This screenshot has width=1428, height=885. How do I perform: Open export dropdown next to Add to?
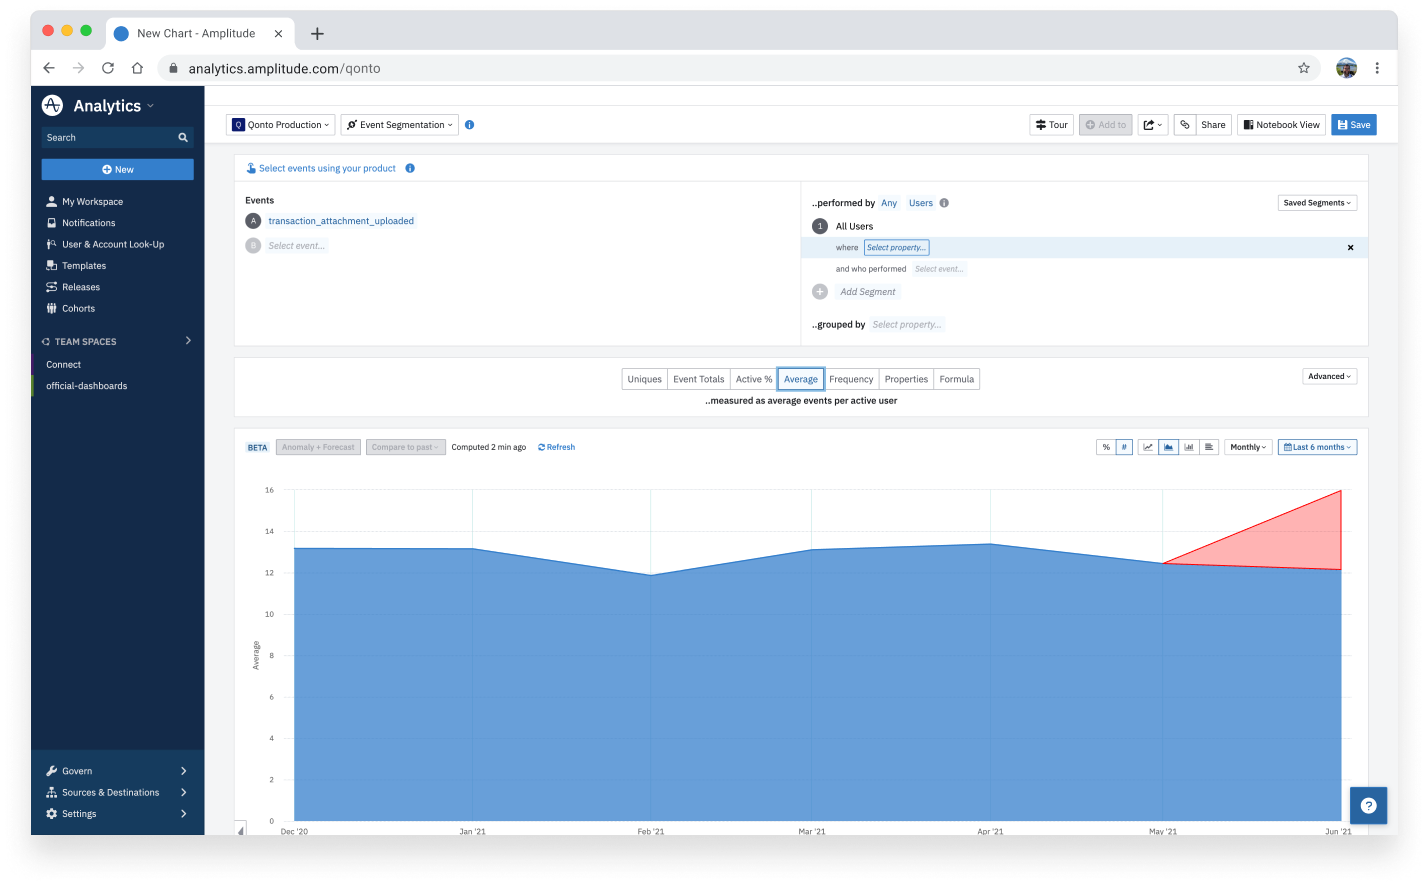pyautogui.click(x=1153, y=125)
